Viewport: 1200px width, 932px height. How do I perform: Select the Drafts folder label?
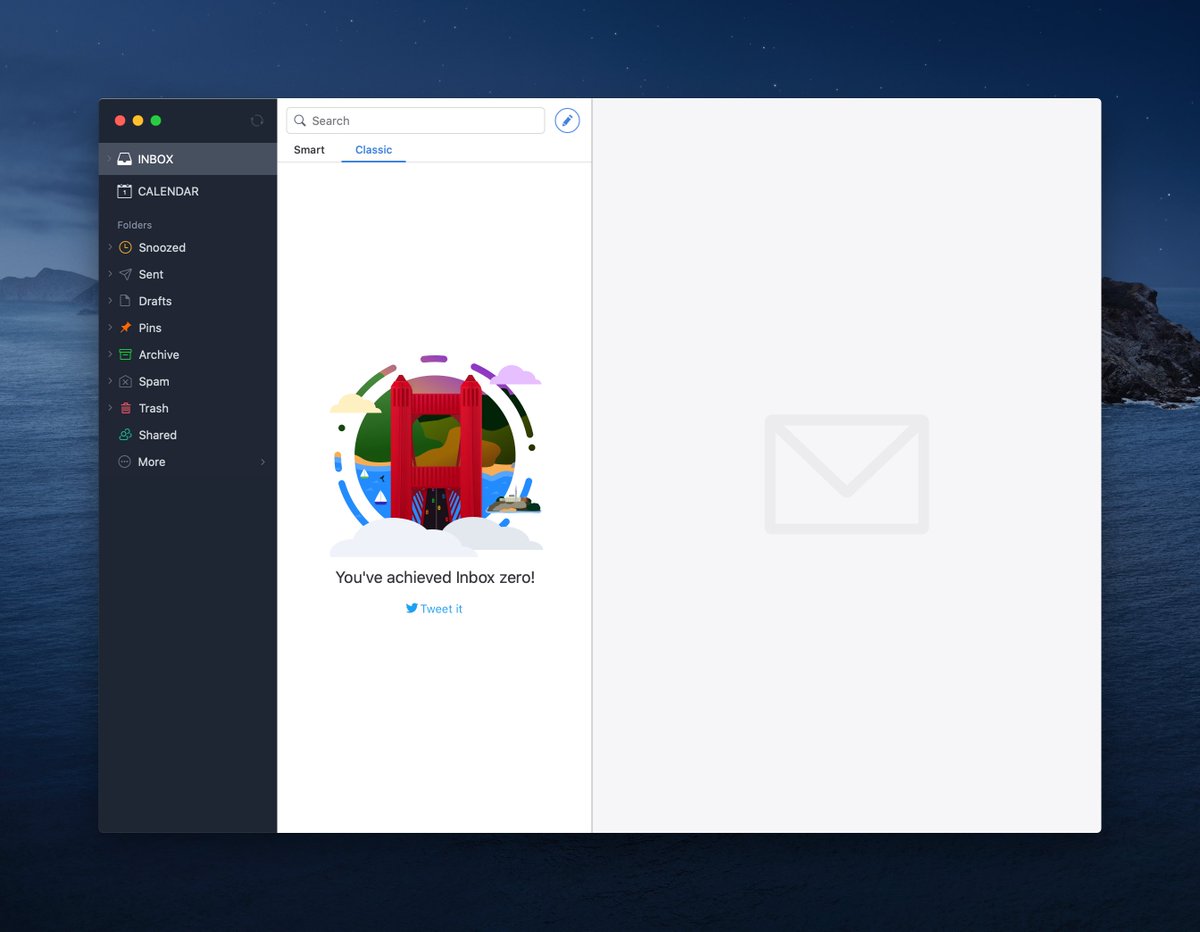click(x=155, y=301)
